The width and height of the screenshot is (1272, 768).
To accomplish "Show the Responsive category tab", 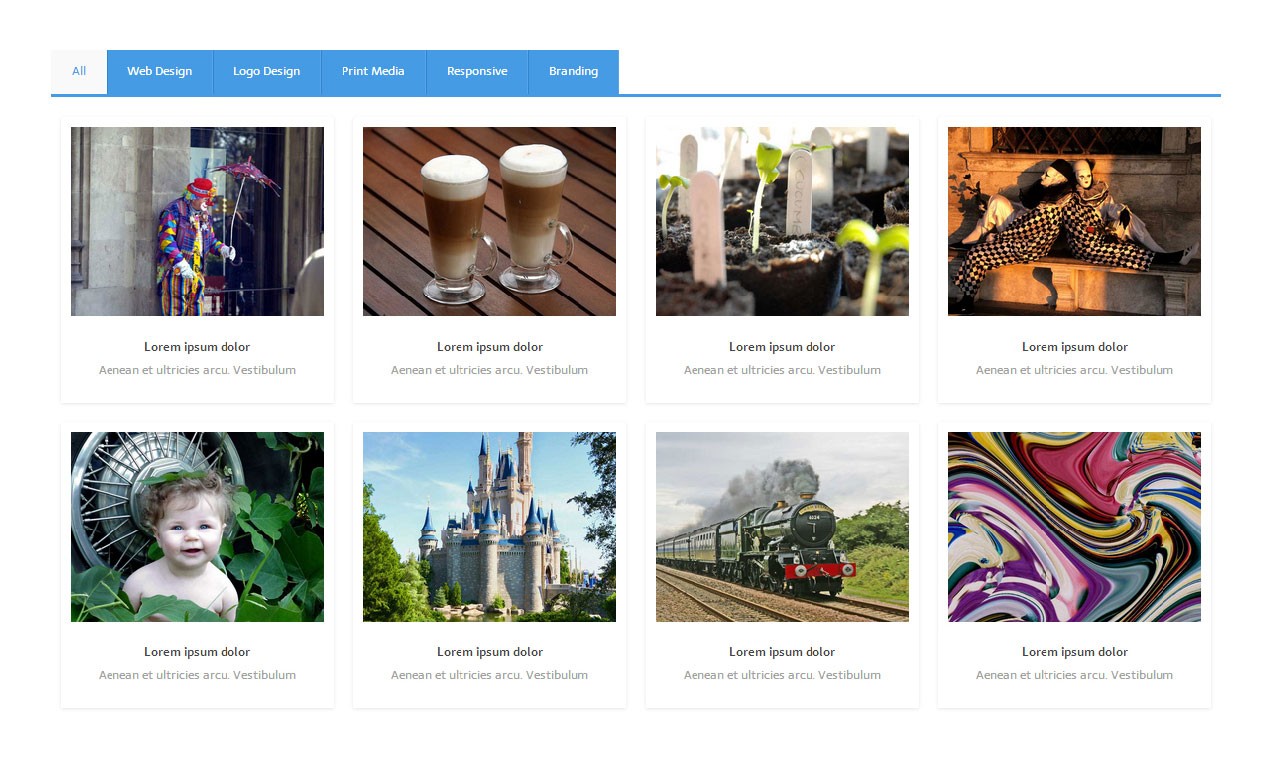I will tap(477, 71).
